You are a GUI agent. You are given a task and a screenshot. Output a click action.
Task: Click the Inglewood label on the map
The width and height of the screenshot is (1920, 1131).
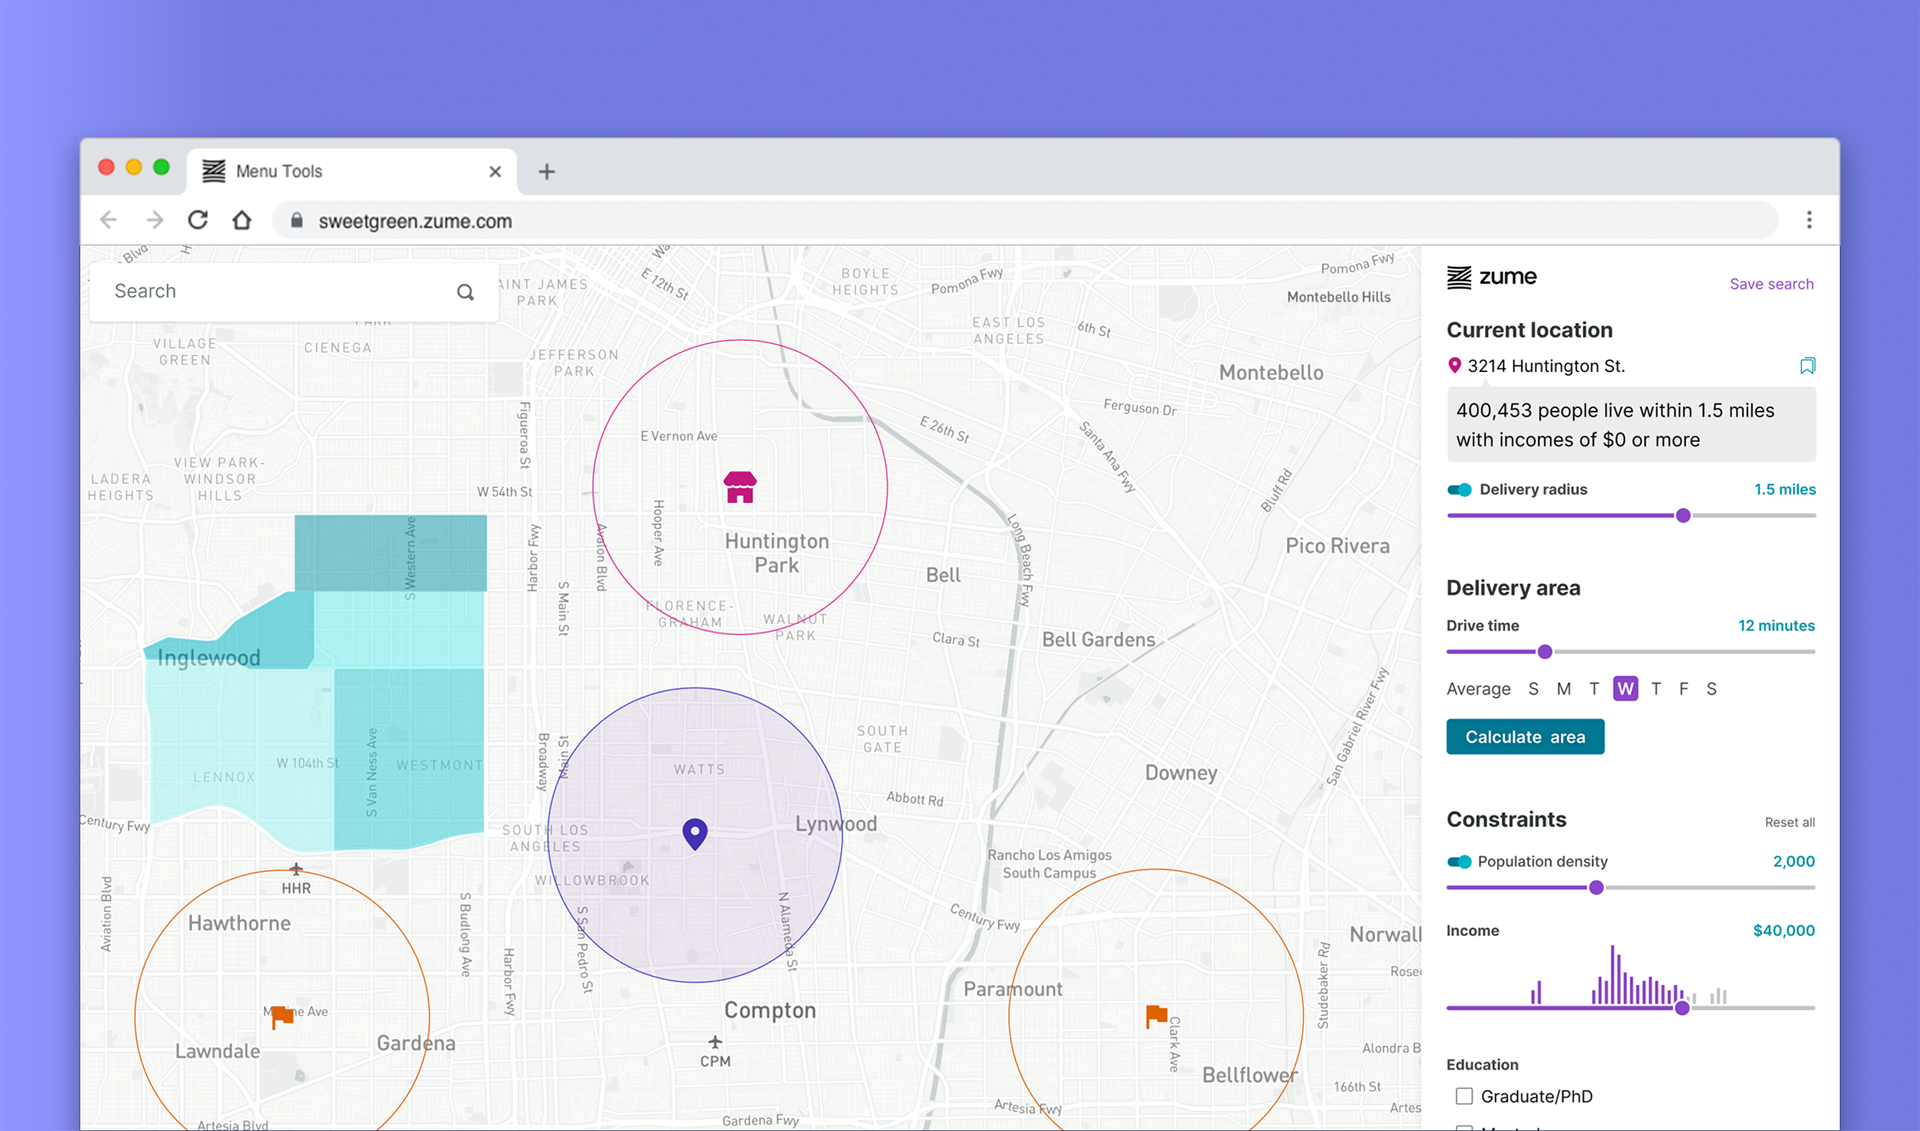click(x=208, y=658)
